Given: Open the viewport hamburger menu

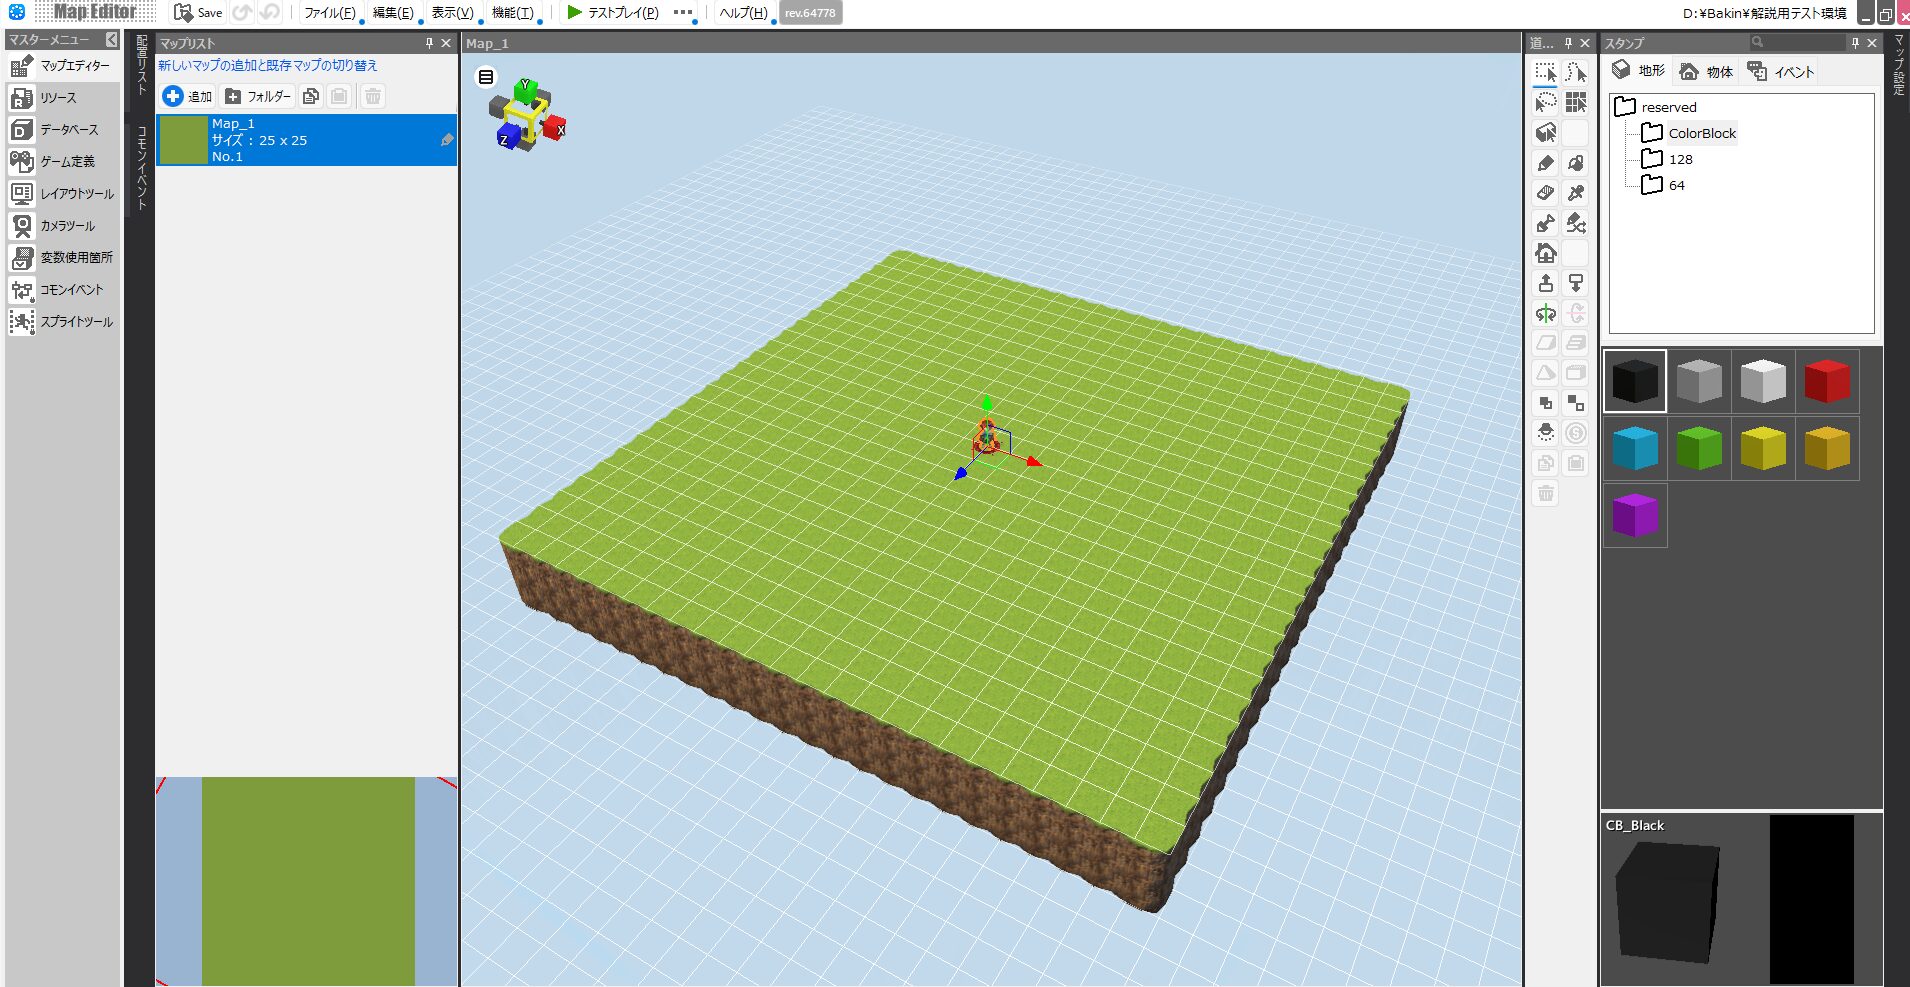Looking at the screenshot, I should tap(486, 77).
